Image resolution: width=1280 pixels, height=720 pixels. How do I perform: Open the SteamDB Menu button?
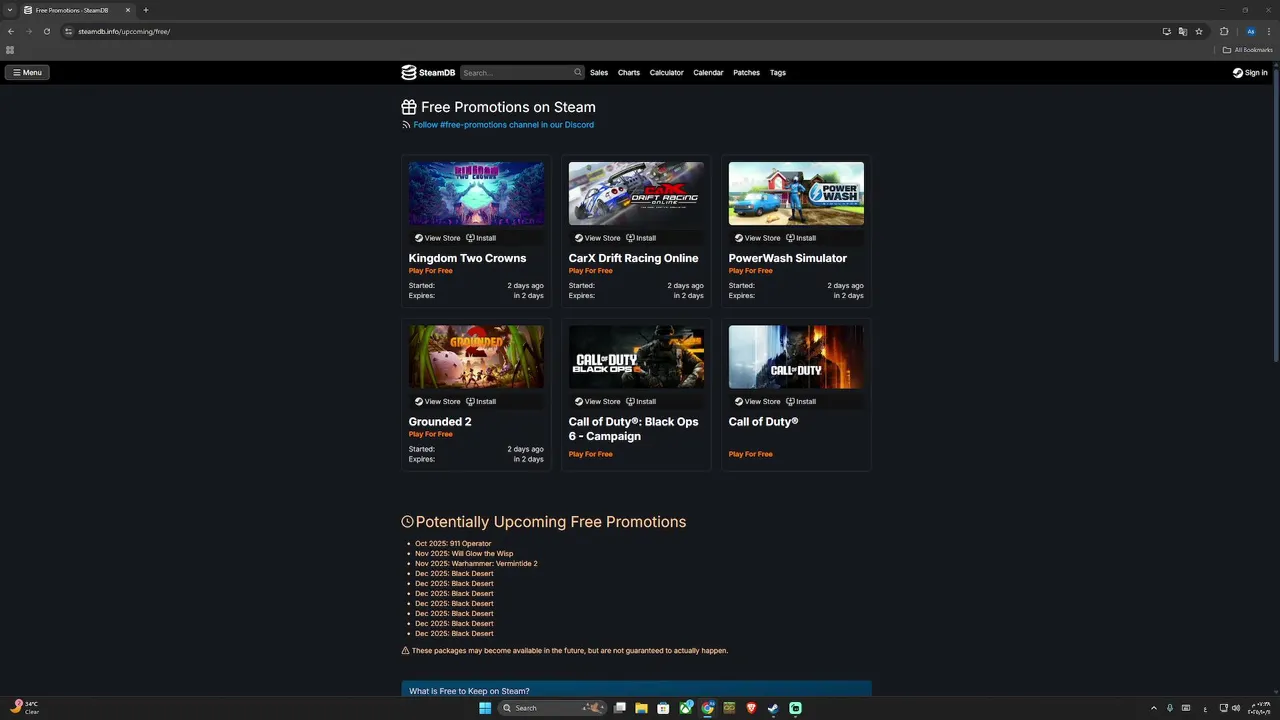click(27, 72)
